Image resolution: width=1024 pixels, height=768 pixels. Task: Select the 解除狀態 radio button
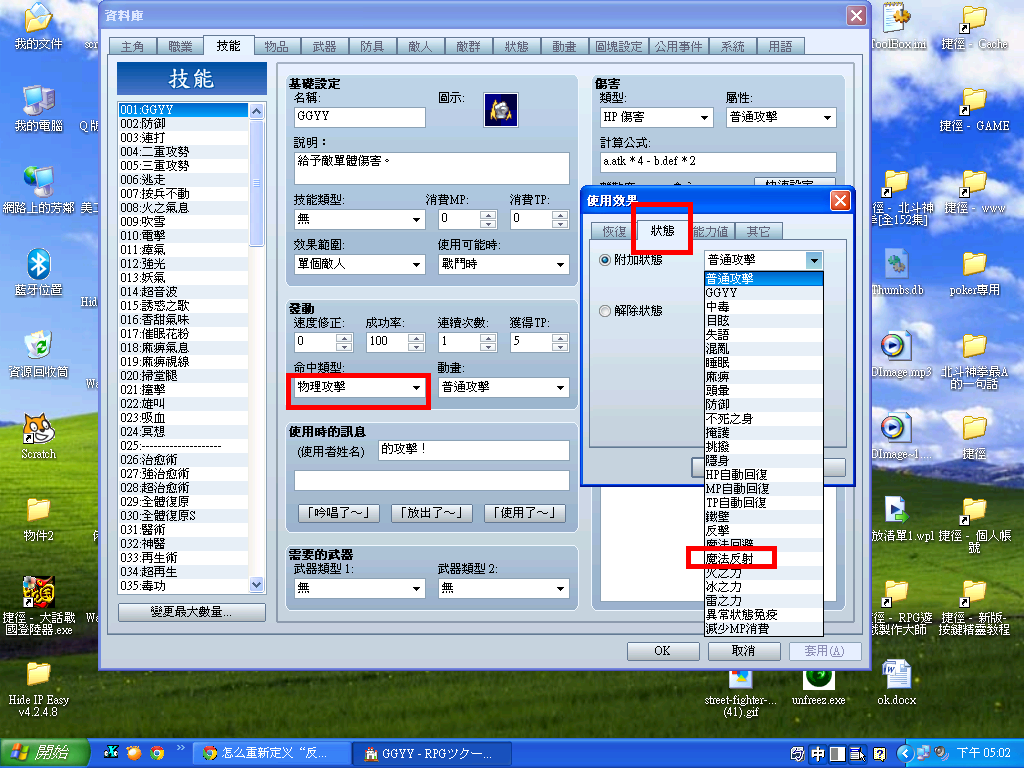point(605,311)
